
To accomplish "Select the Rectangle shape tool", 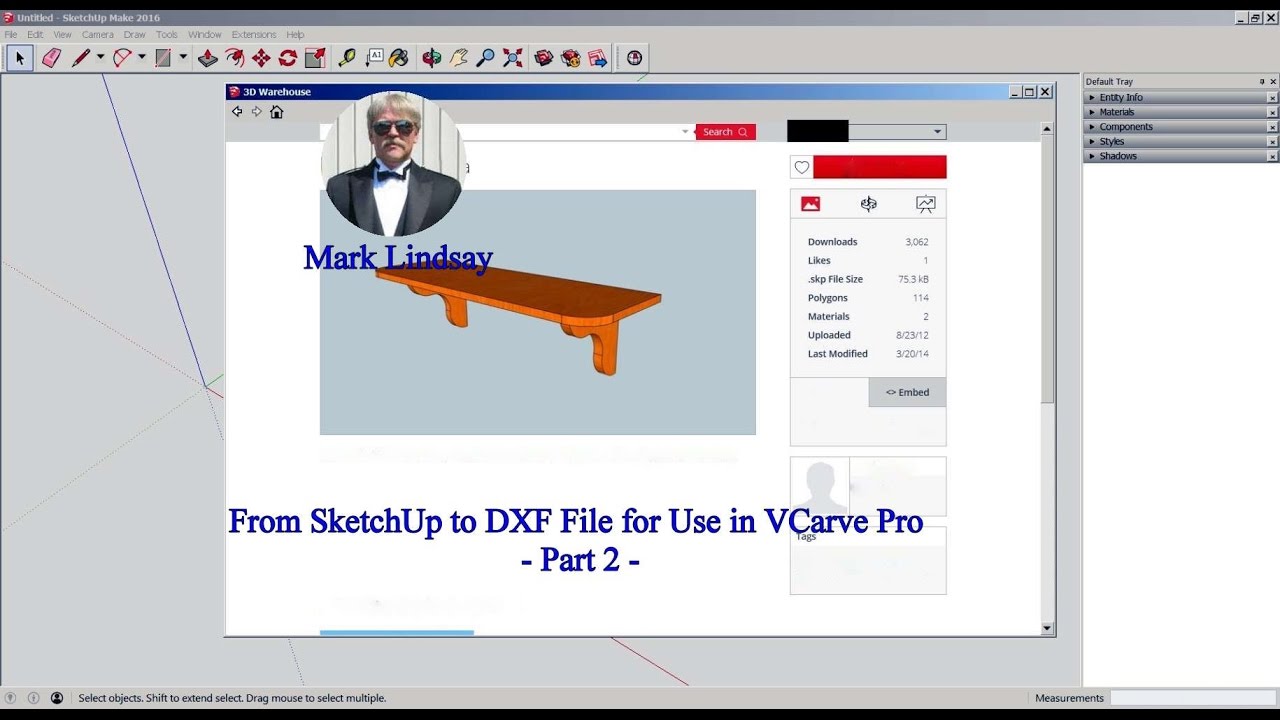I will pos(163,58).
